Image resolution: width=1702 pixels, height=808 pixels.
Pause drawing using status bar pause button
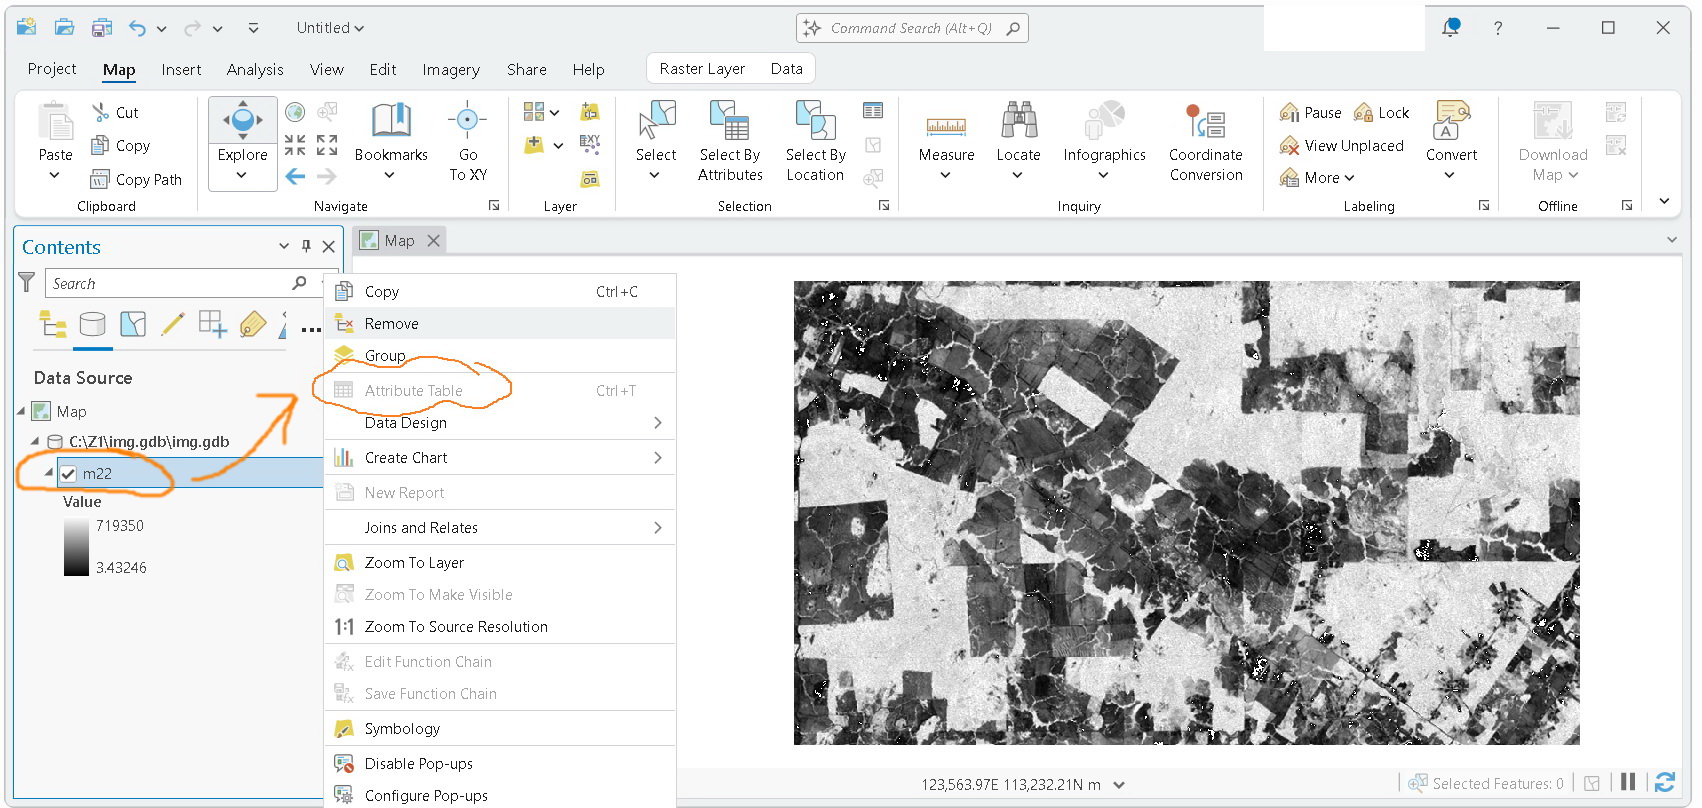tap(1628, 782)
